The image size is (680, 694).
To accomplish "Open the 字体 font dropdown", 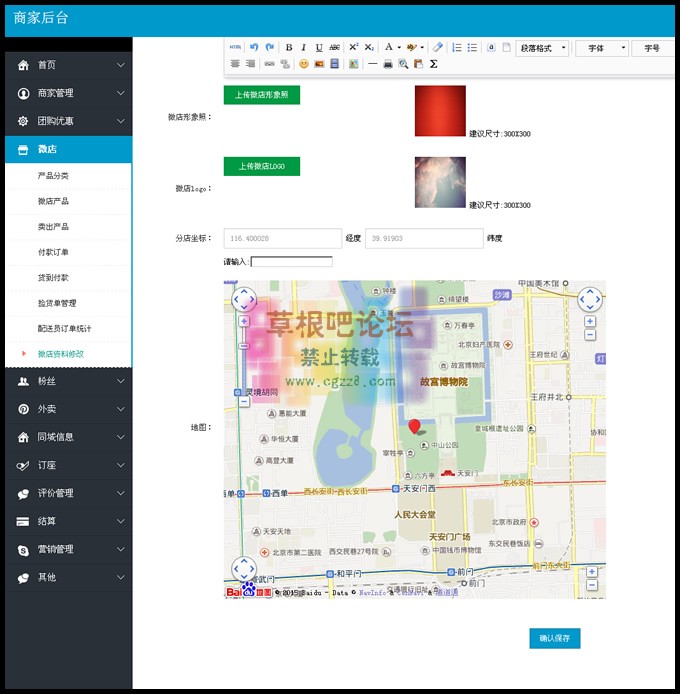I will pyautogui.click(x=602, y=48).
